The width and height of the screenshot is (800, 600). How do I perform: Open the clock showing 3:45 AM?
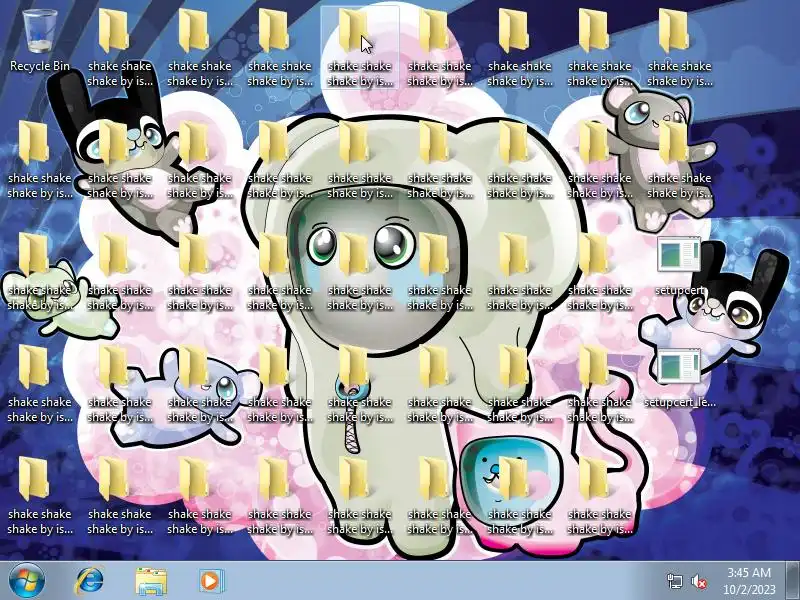click(749, 581)
